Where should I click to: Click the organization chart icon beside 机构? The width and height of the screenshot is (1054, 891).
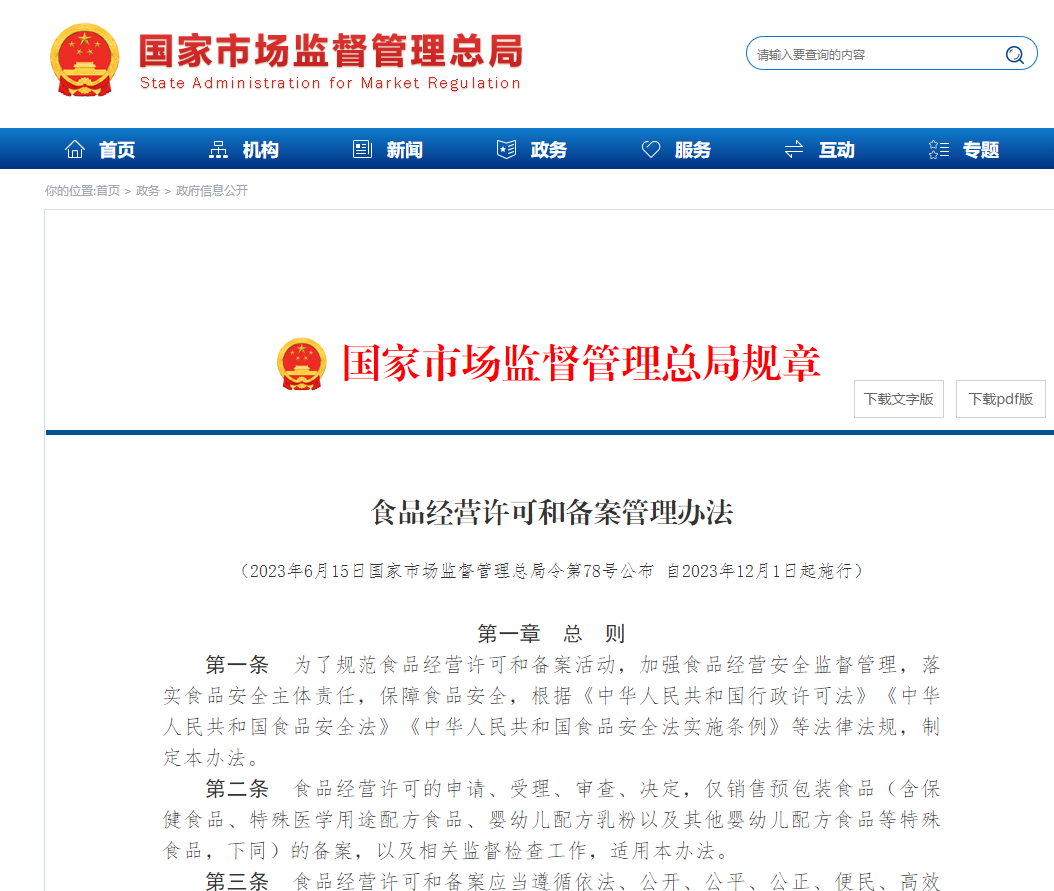click(218, 150)
